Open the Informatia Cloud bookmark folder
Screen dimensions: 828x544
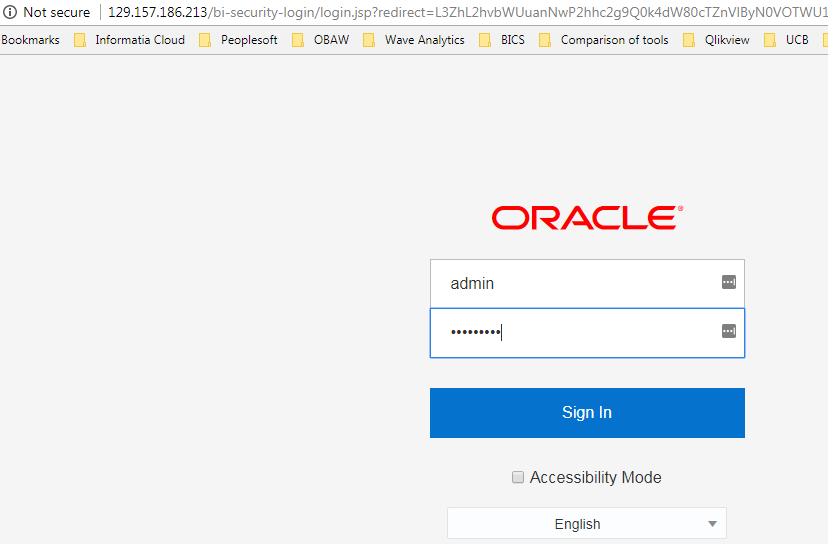(130, 40)
